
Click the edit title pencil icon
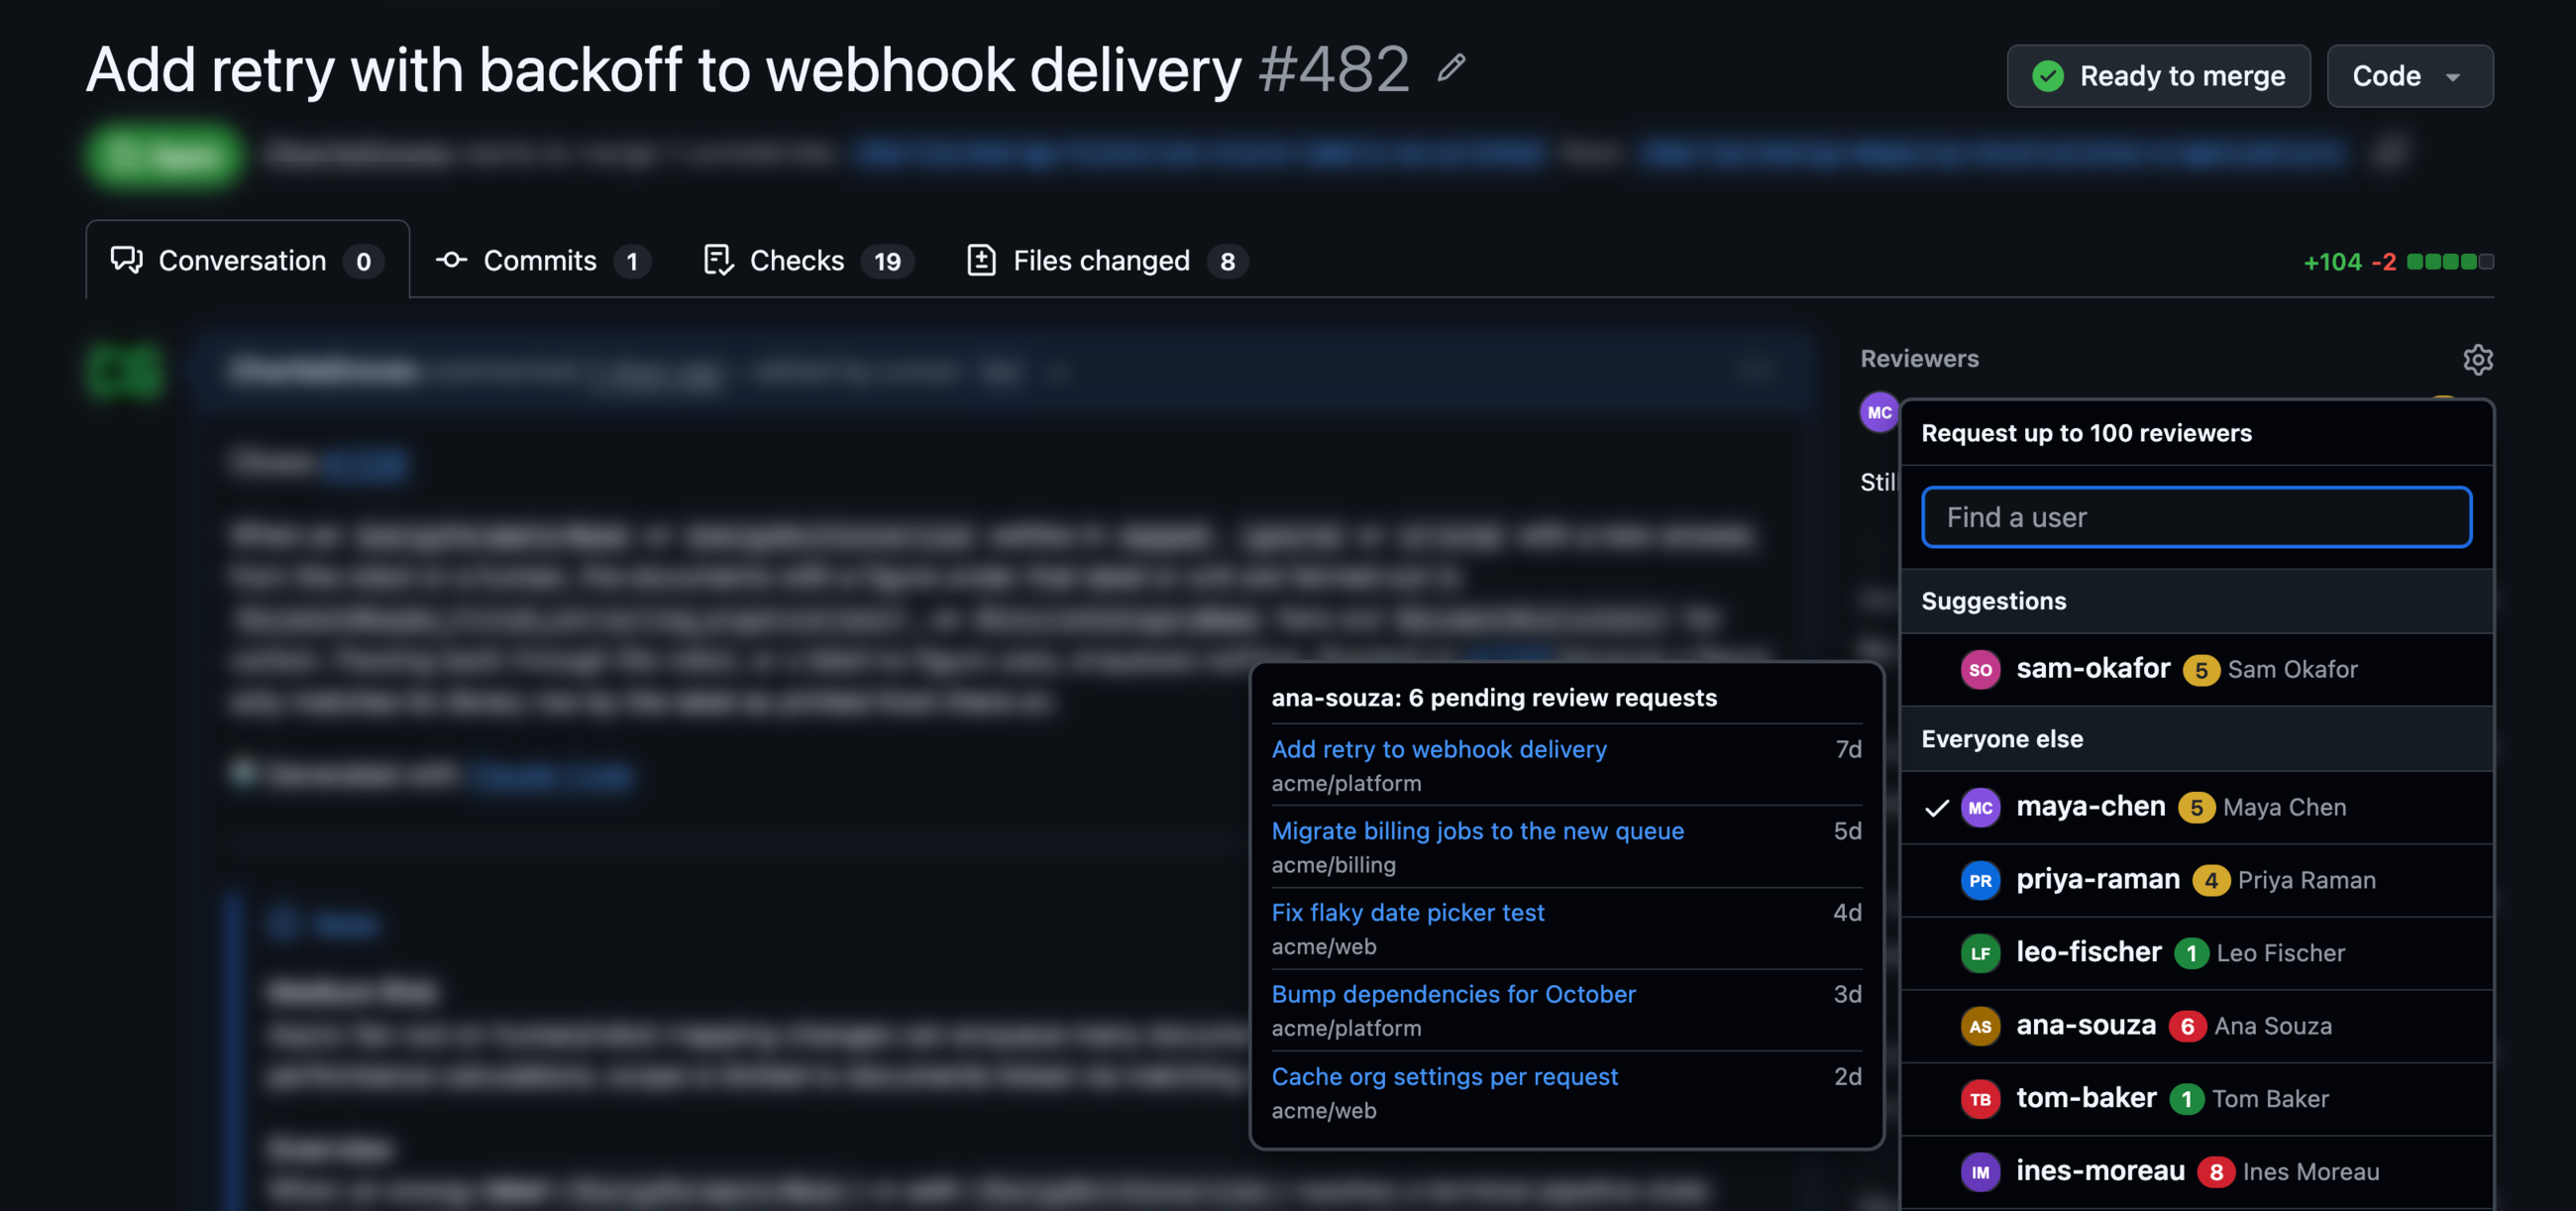click(1451, 68)
